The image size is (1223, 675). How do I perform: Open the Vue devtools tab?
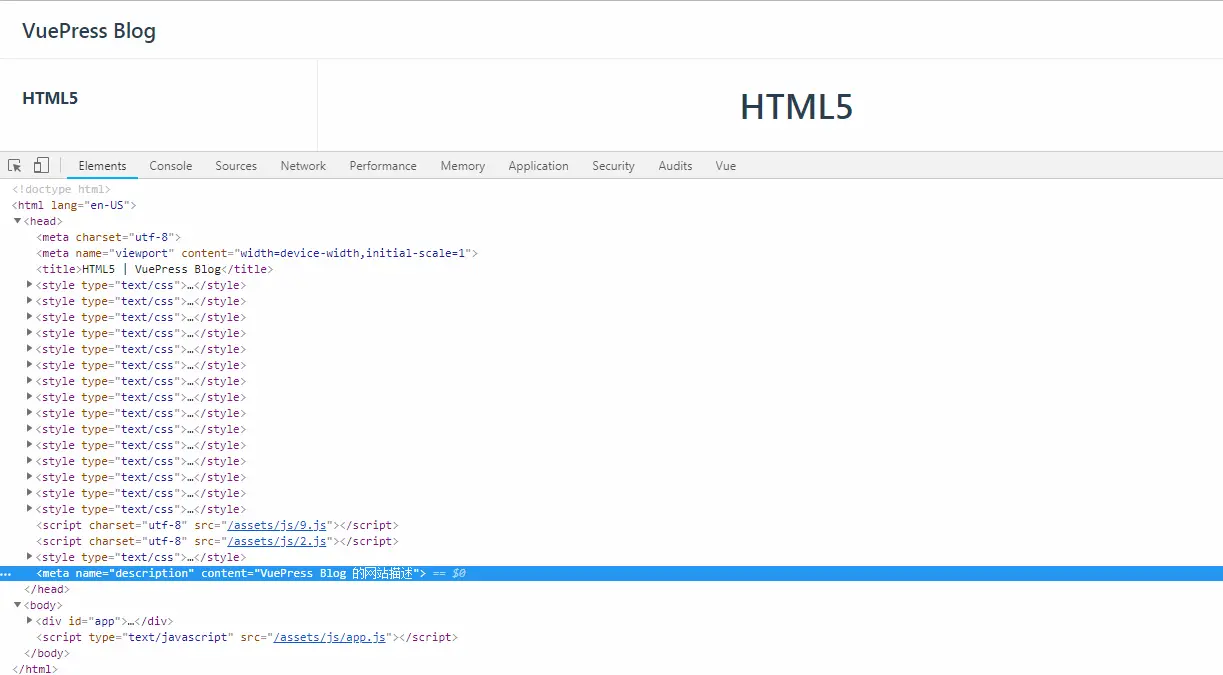click(x=726, y=166)
